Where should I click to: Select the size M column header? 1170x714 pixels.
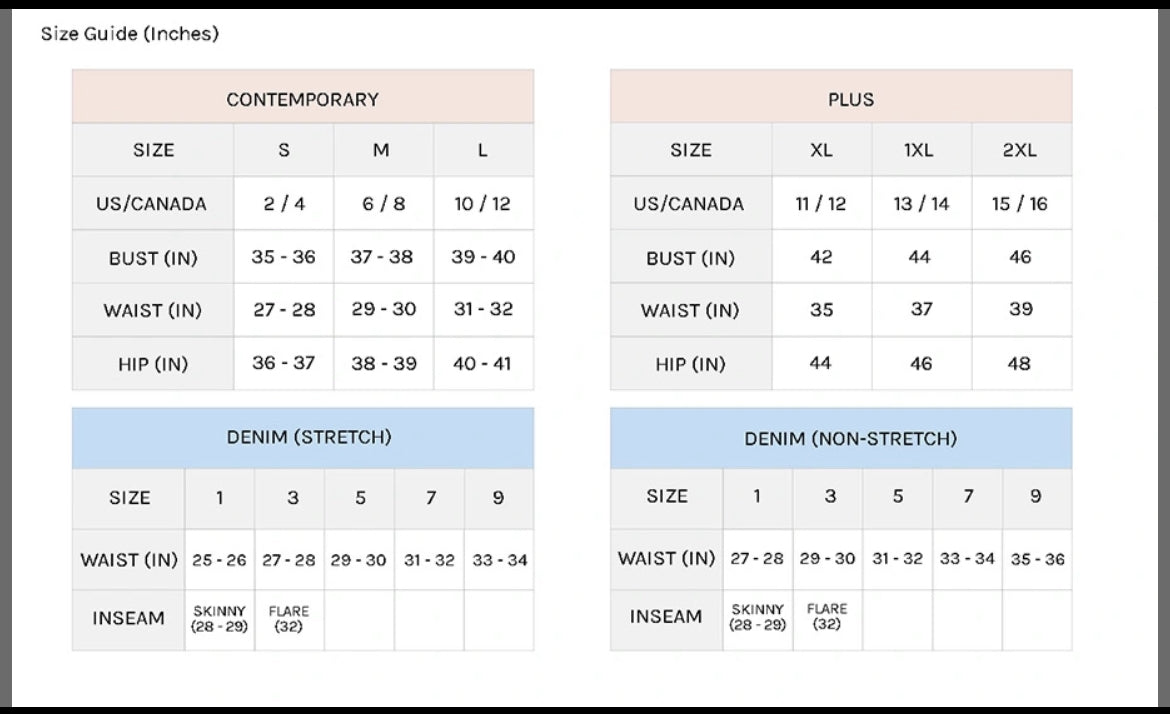tap(381, 150)
